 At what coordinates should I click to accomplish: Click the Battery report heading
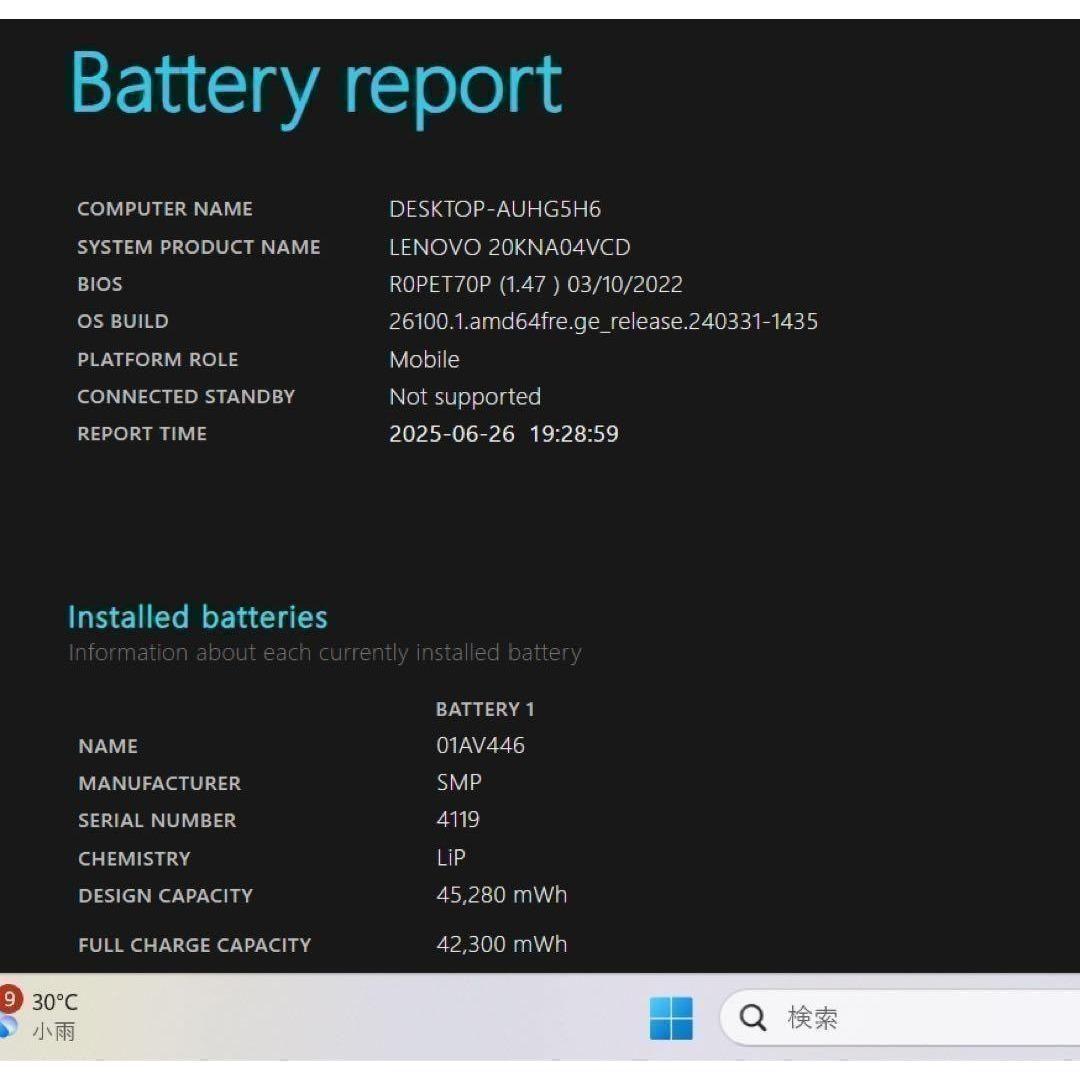coord(316,84)
